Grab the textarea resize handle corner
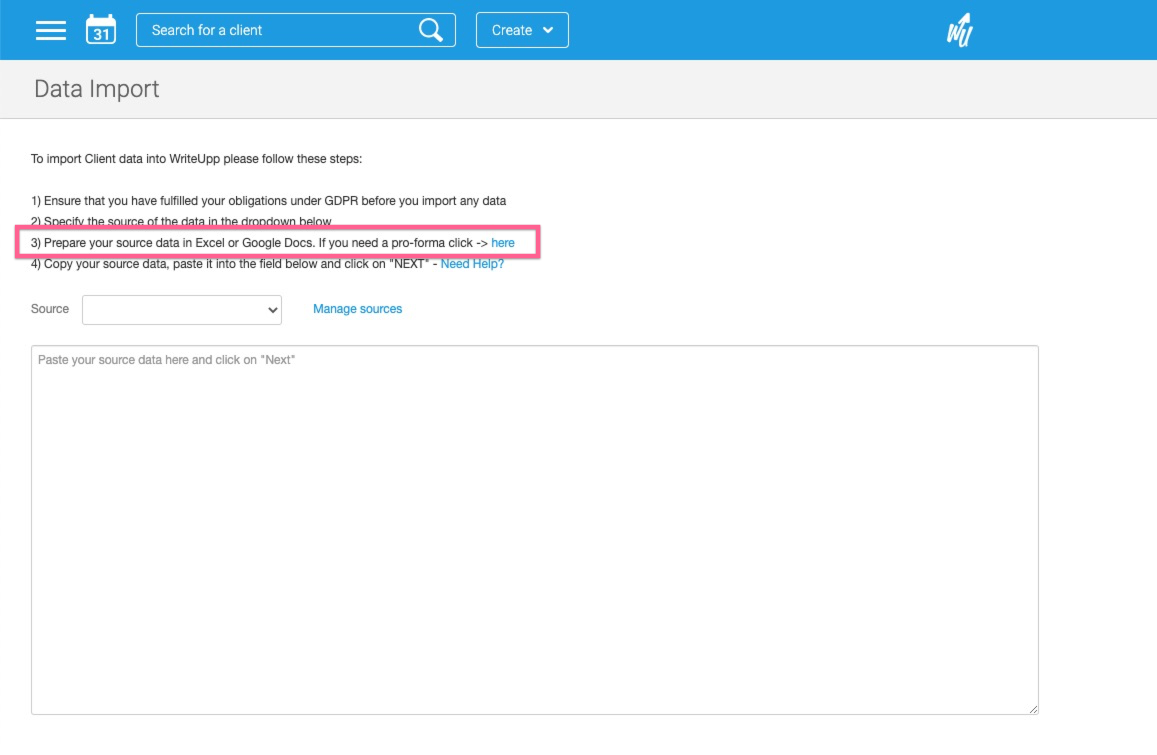The height and width of the screenshot is (755, 1157). pyautogui.click(x=1033, y=709)
